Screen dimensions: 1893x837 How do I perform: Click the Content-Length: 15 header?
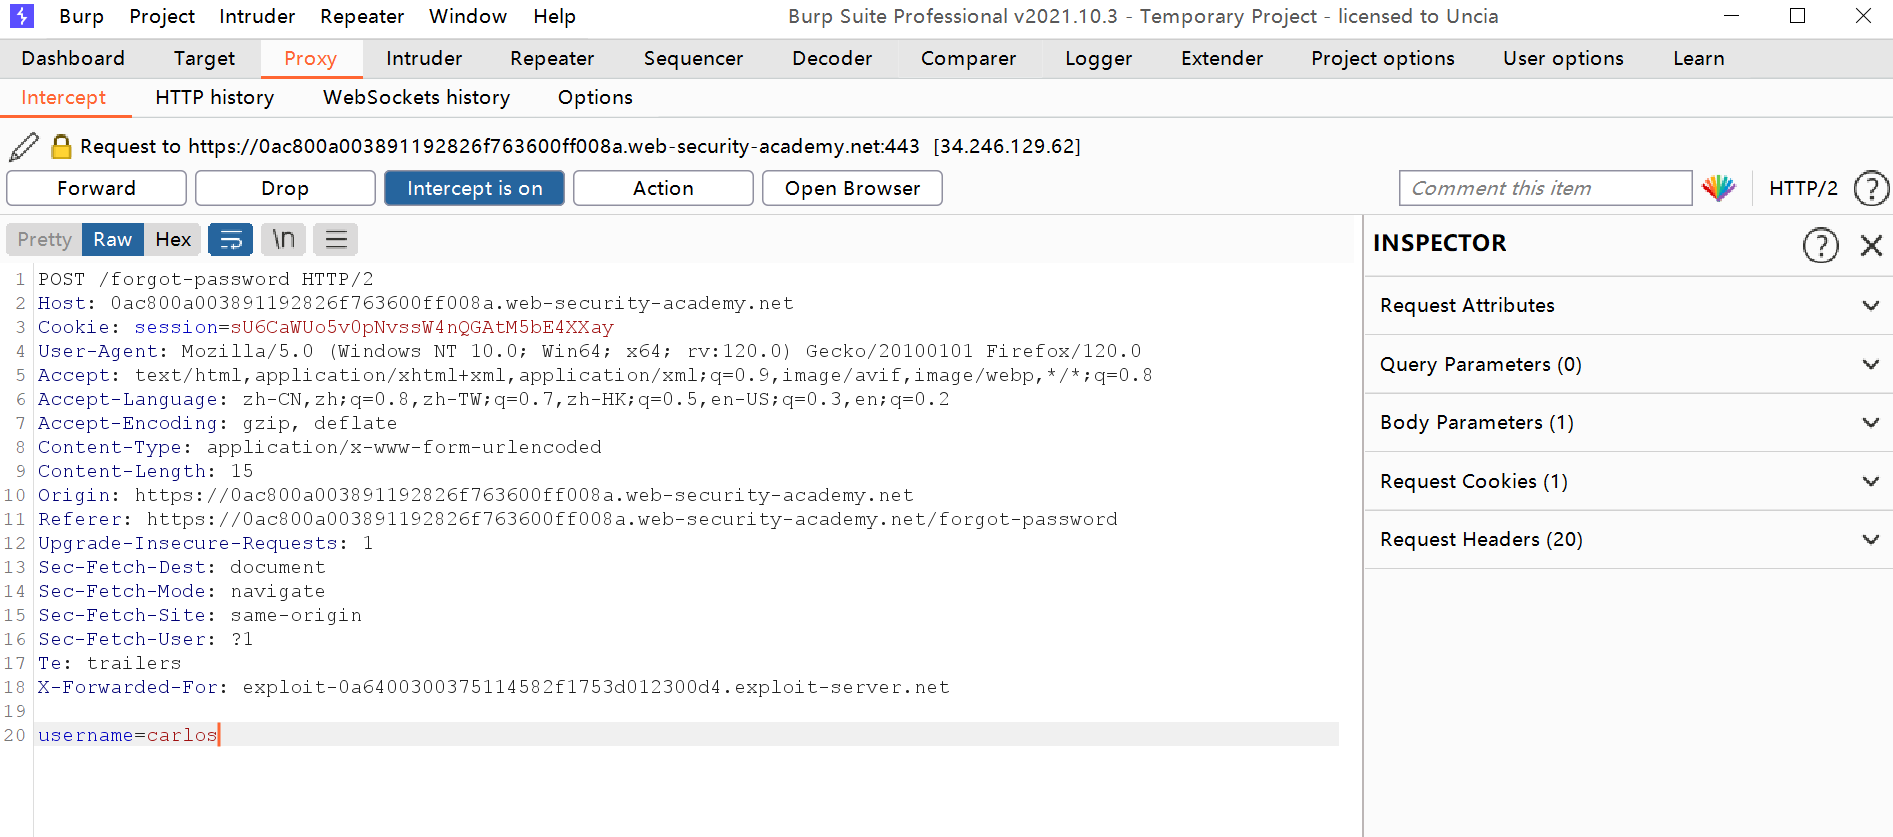(146, 471)
